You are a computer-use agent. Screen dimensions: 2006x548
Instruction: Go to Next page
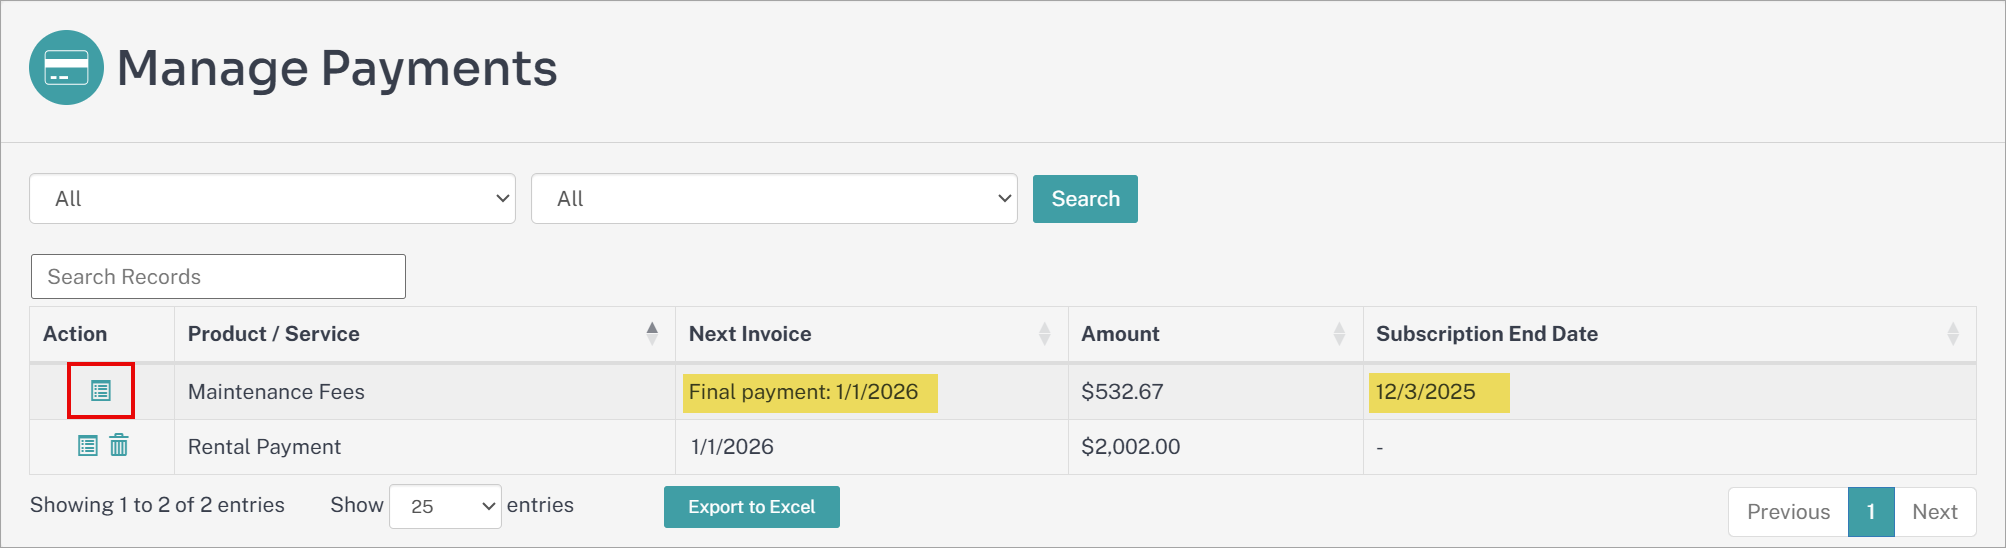[x=1935, y=512]
